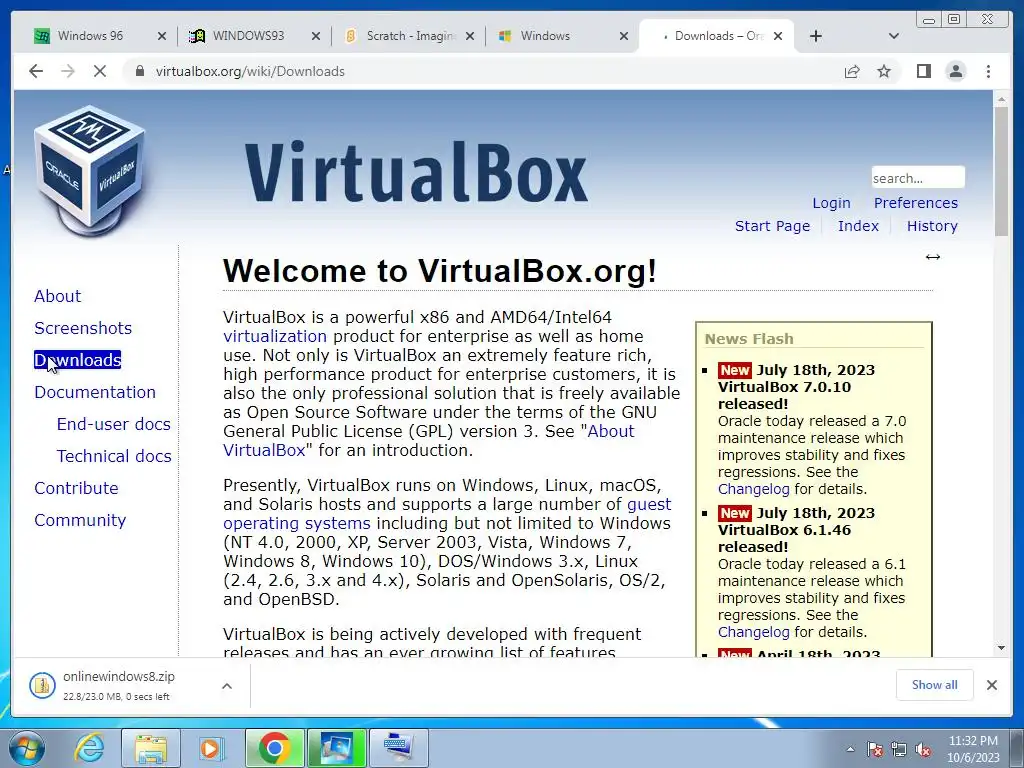Open the Index link
The height and width of the screenshot is (768, 1024).
858,226
